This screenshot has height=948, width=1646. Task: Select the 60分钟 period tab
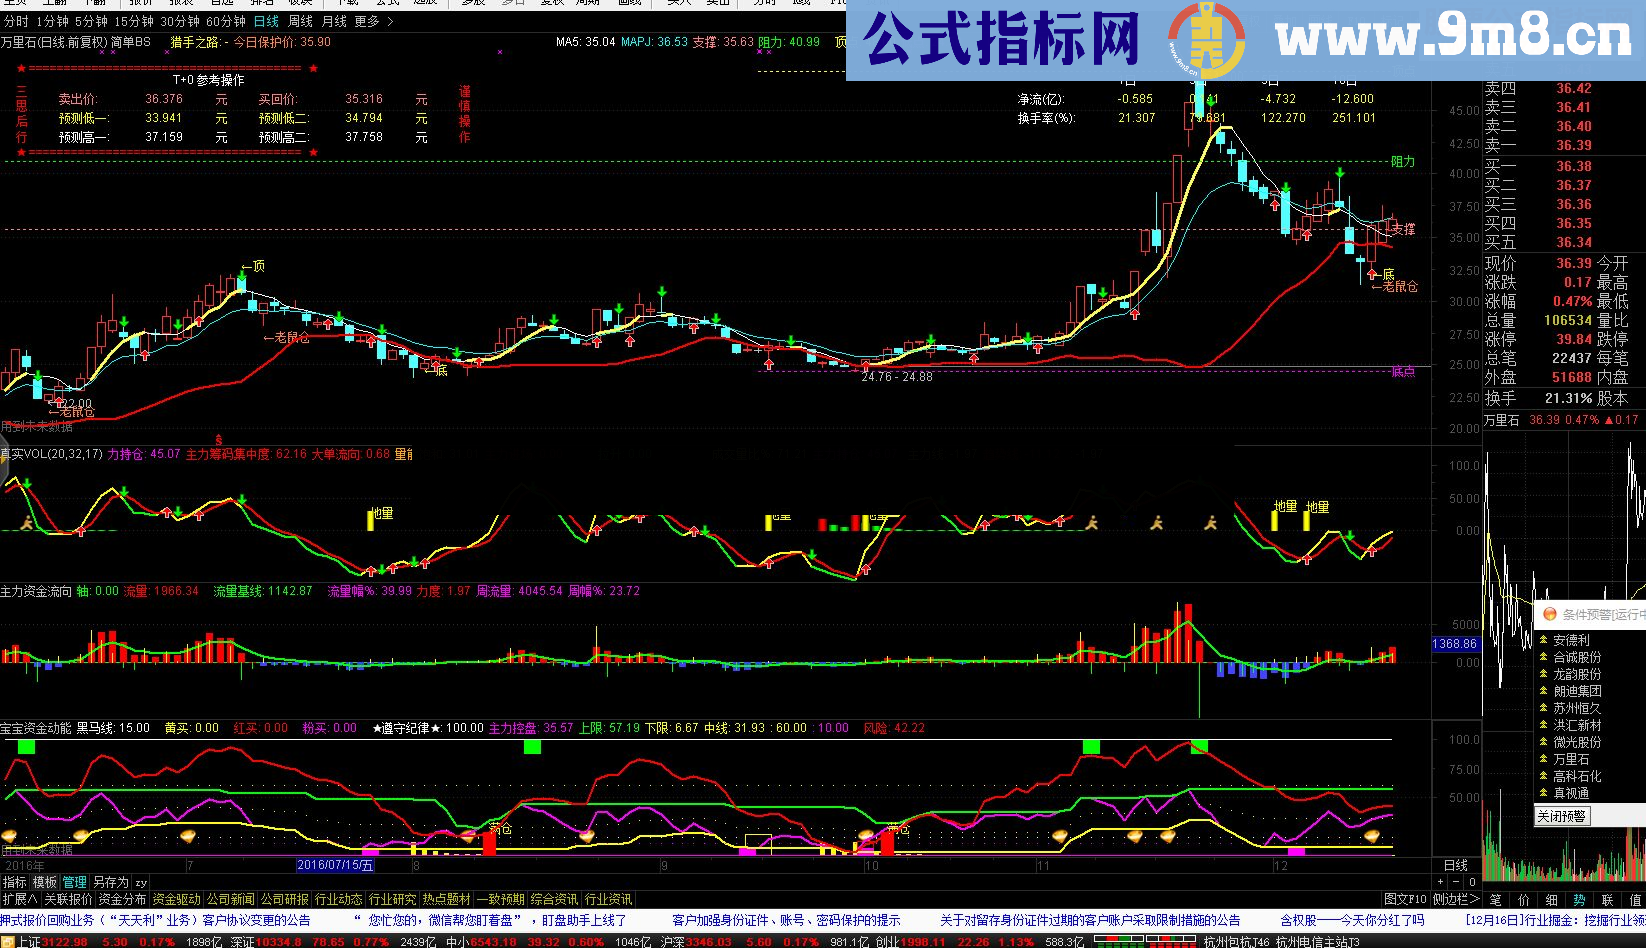pyautogui.click(x=226, y=21)
